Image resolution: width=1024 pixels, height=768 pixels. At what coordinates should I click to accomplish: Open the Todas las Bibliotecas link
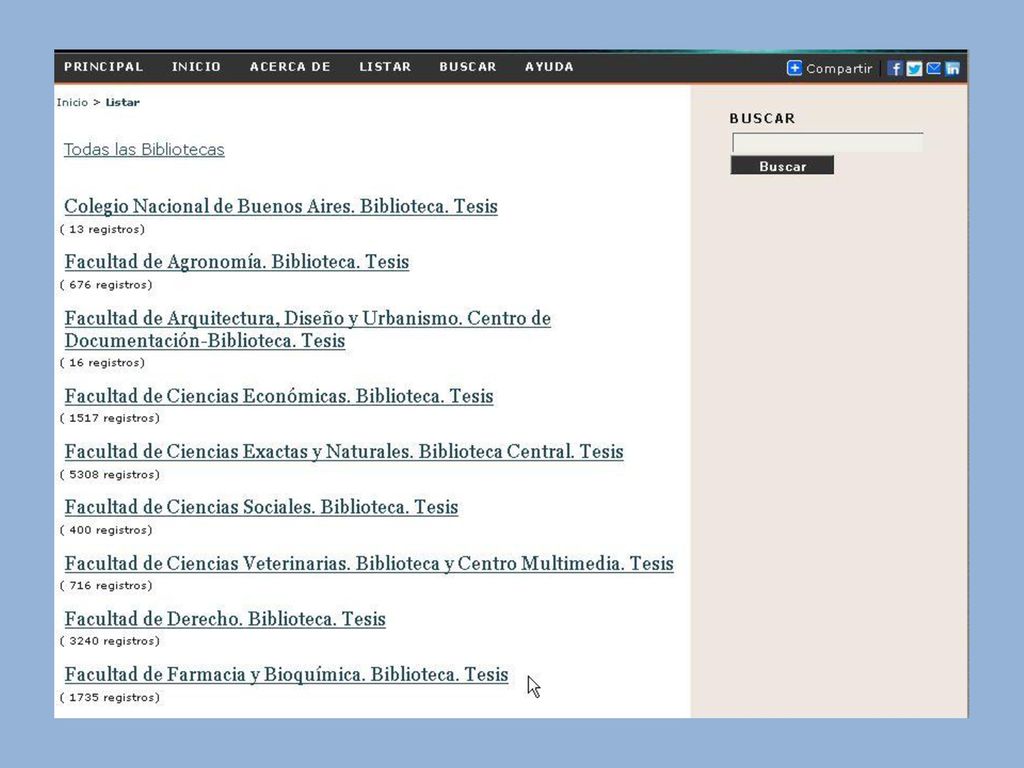144,150
